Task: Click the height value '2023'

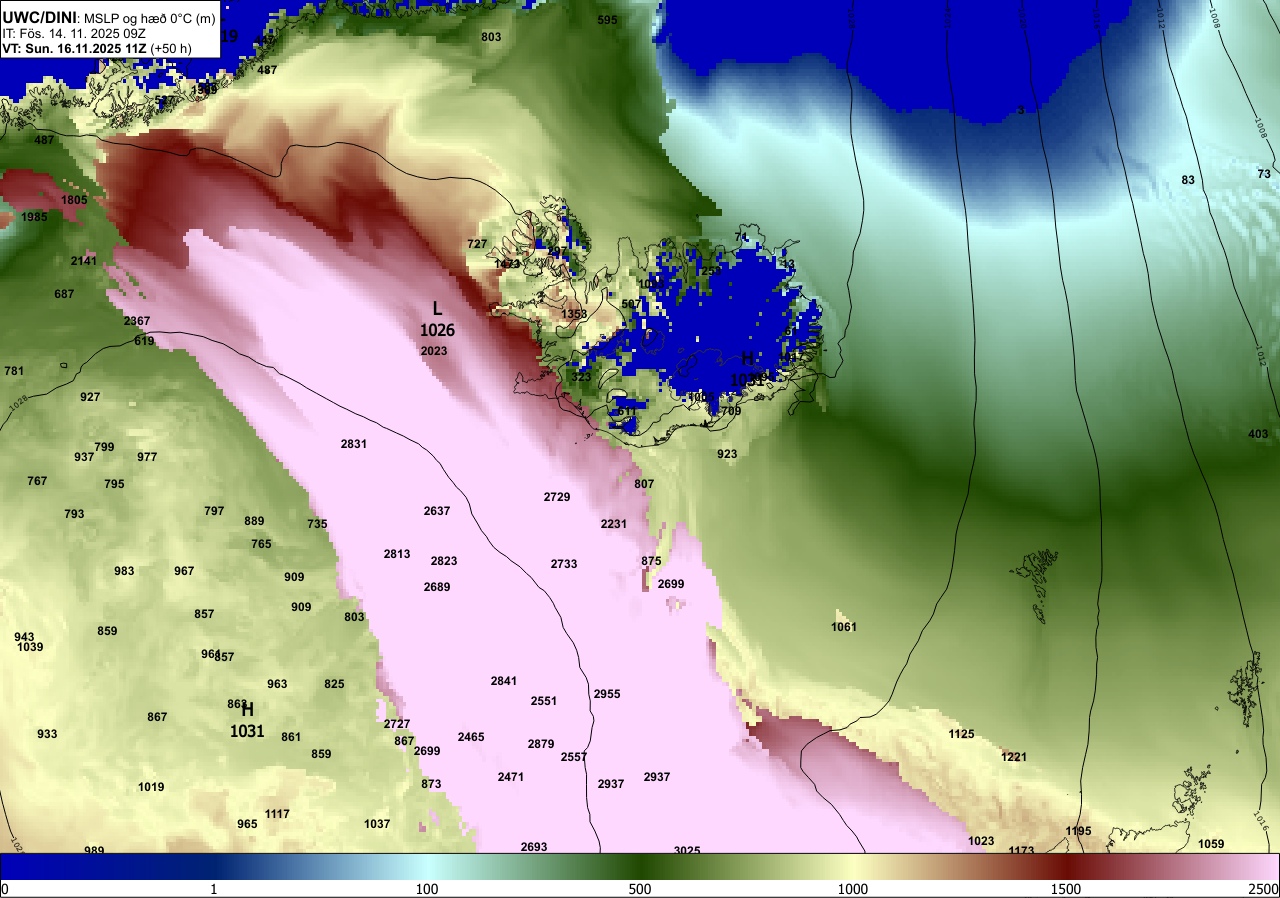Action: point(434,351)
